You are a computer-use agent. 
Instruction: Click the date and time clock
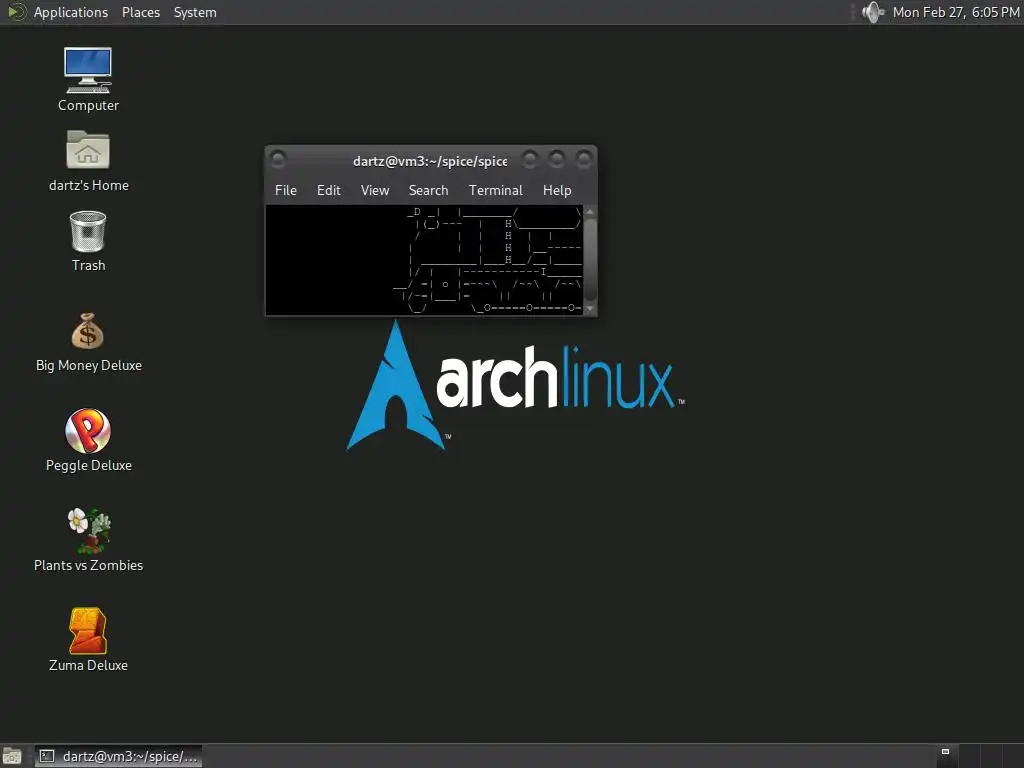[x=955, y=12]
